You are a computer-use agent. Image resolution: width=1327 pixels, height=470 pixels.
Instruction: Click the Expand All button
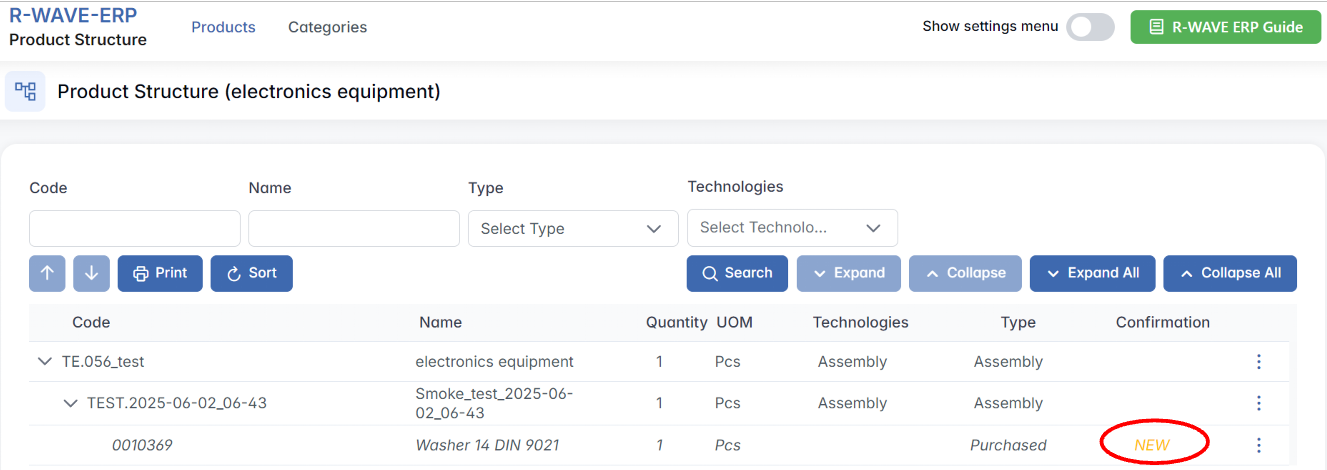1092,273
